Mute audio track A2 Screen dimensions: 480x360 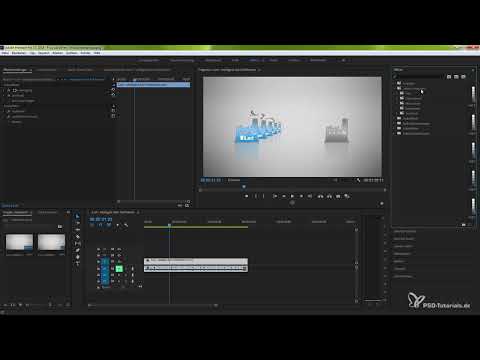pos(119,275)
